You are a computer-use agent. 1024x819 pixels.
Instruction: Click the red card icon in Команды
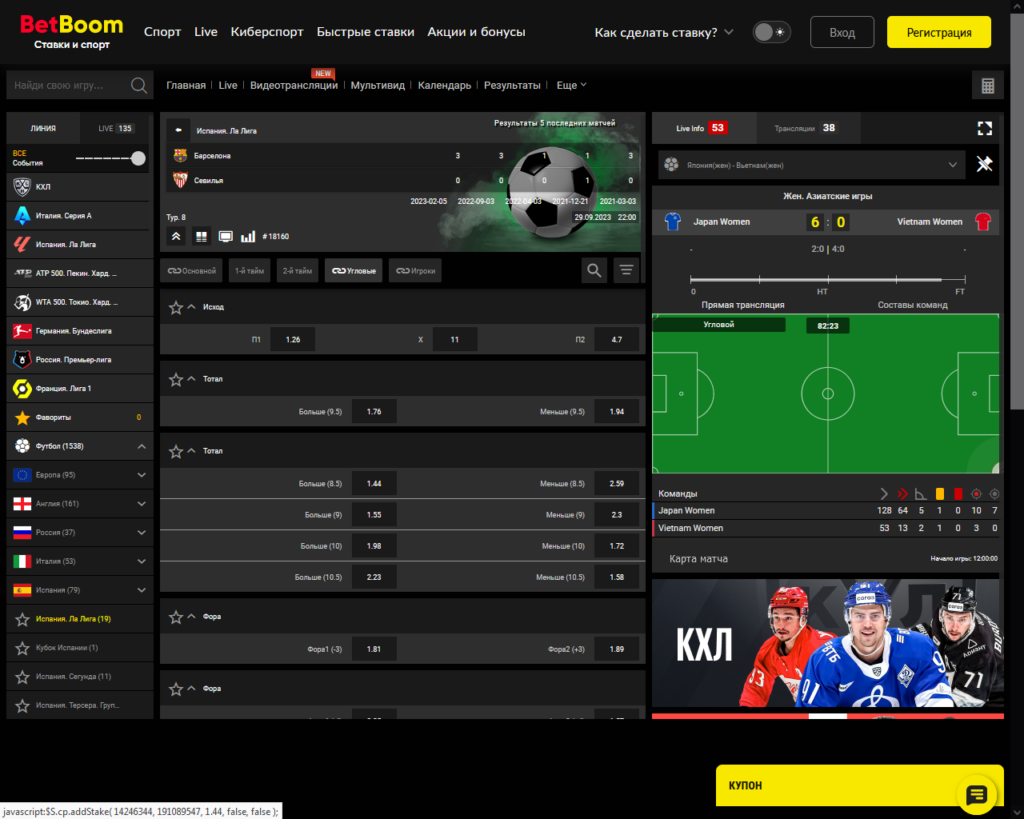(957, 494)
